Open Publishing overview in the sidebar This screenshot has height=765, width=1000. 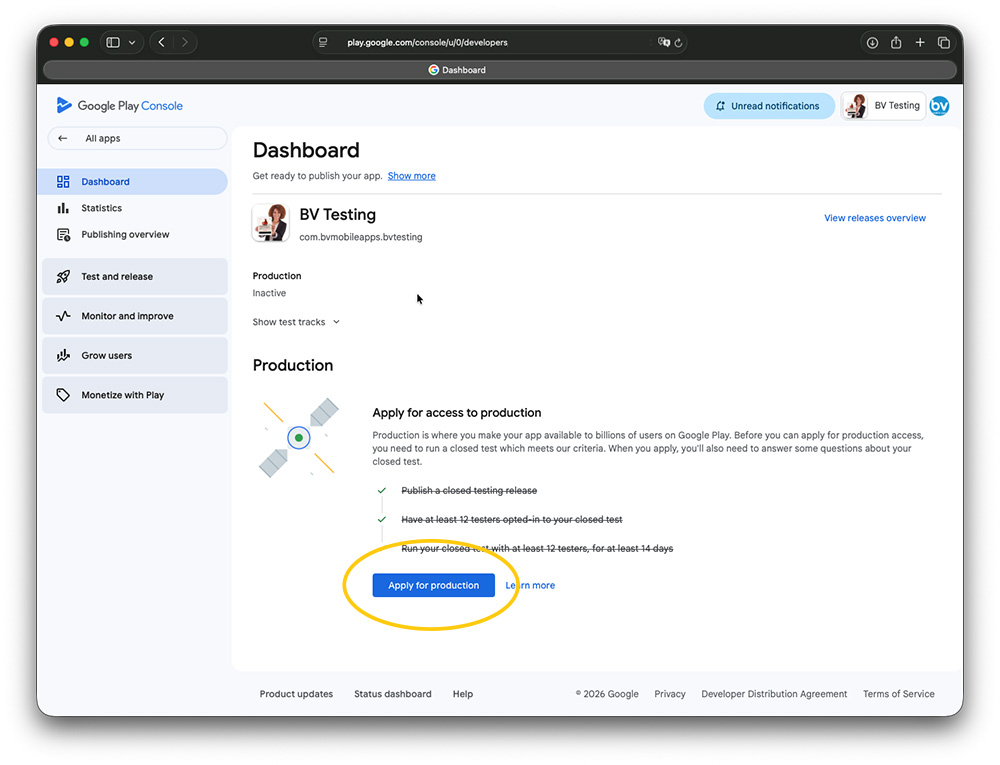[135, 235]
